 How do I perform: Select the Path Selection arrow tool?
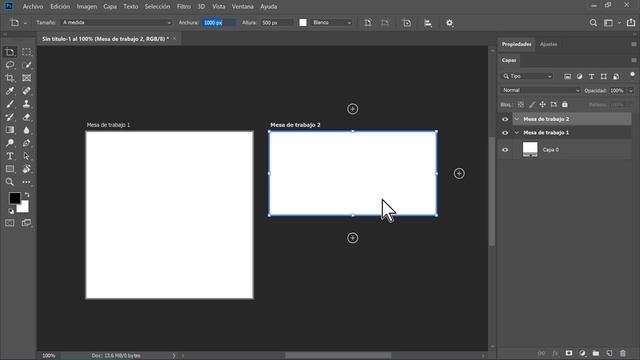tap(27, 156)
